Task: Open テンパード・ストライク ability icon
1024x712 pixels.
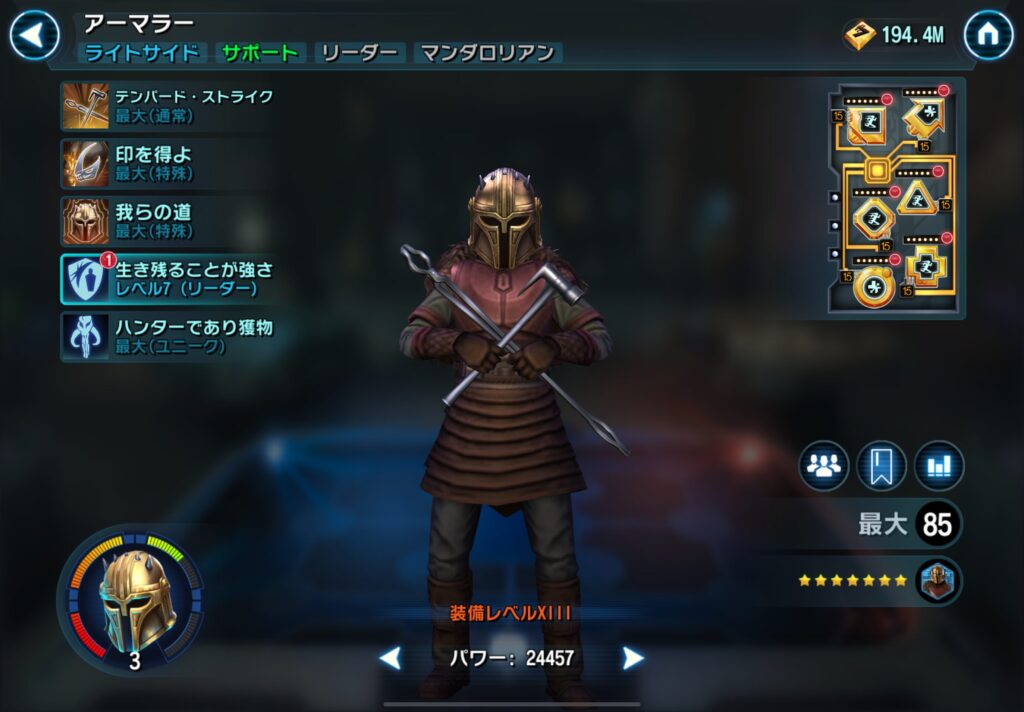Action: pyautogui.click(x=86, y=106)
